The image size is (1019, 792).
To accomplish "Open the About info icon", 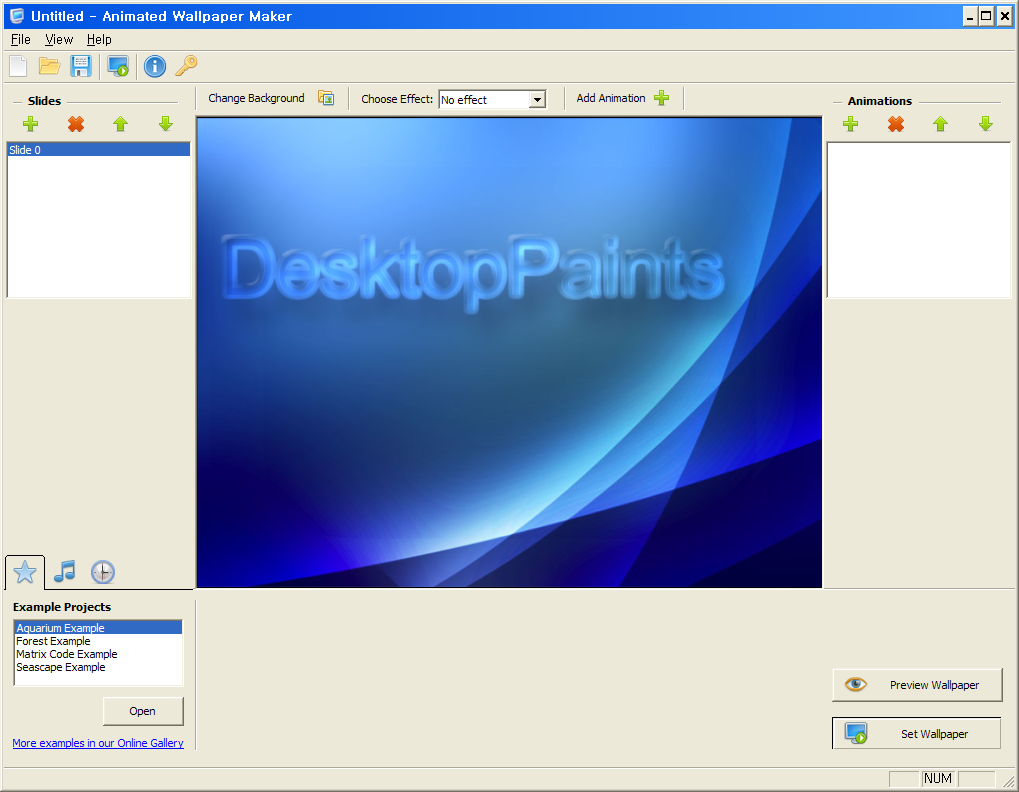I will 155,66.
